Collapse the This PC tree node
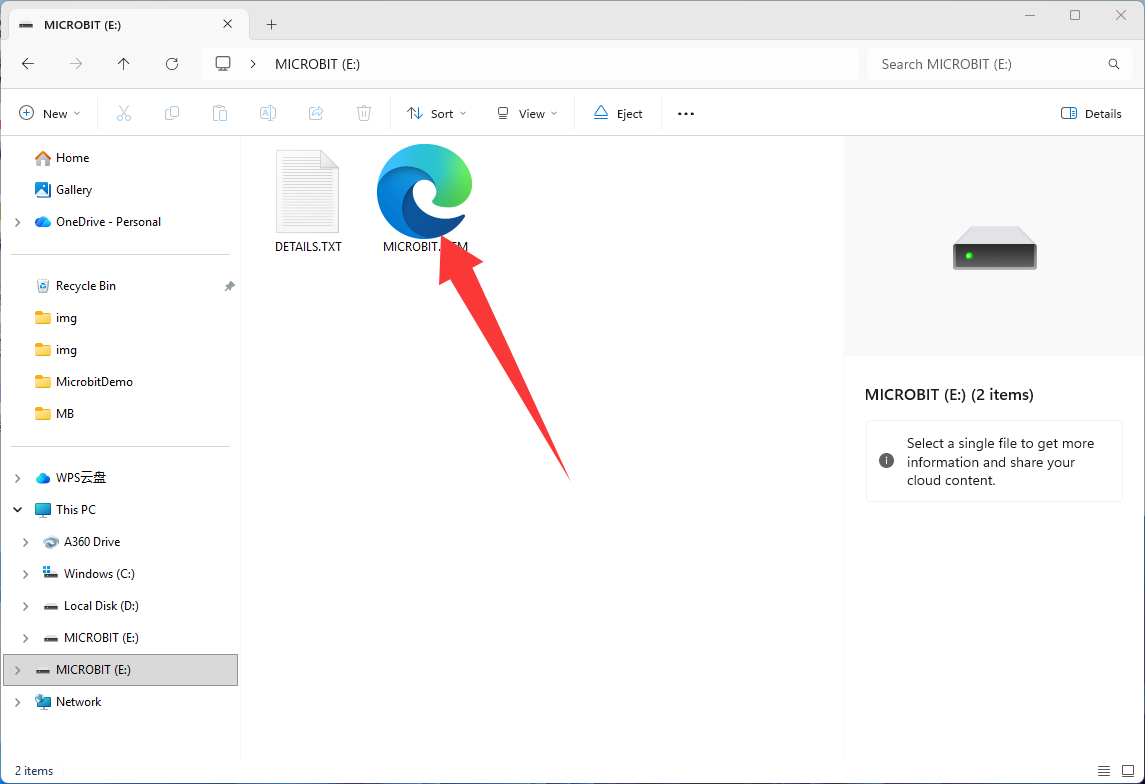Viewport: 1145px width, 784px height. pyautogui.click(x=18, y=510)
